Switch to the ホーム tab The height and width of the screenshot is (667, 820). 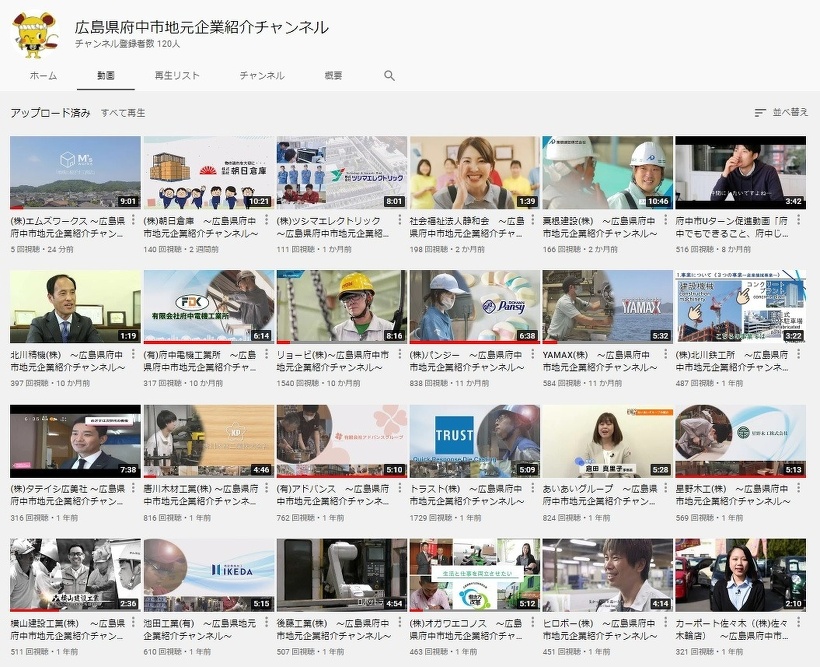point(43,76)
